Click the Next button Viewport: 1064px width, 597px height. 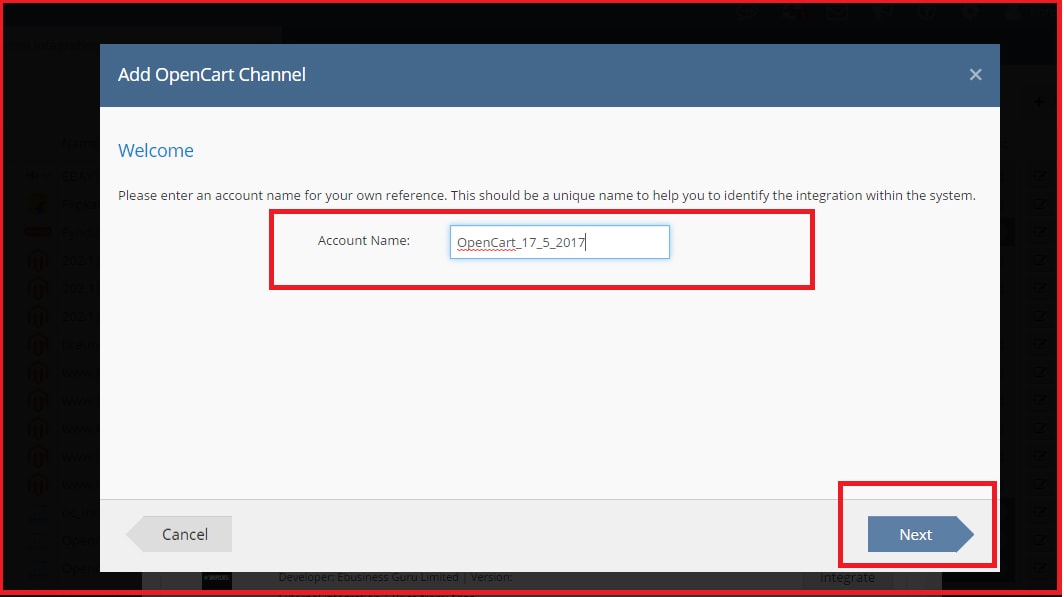coord(920,535)
